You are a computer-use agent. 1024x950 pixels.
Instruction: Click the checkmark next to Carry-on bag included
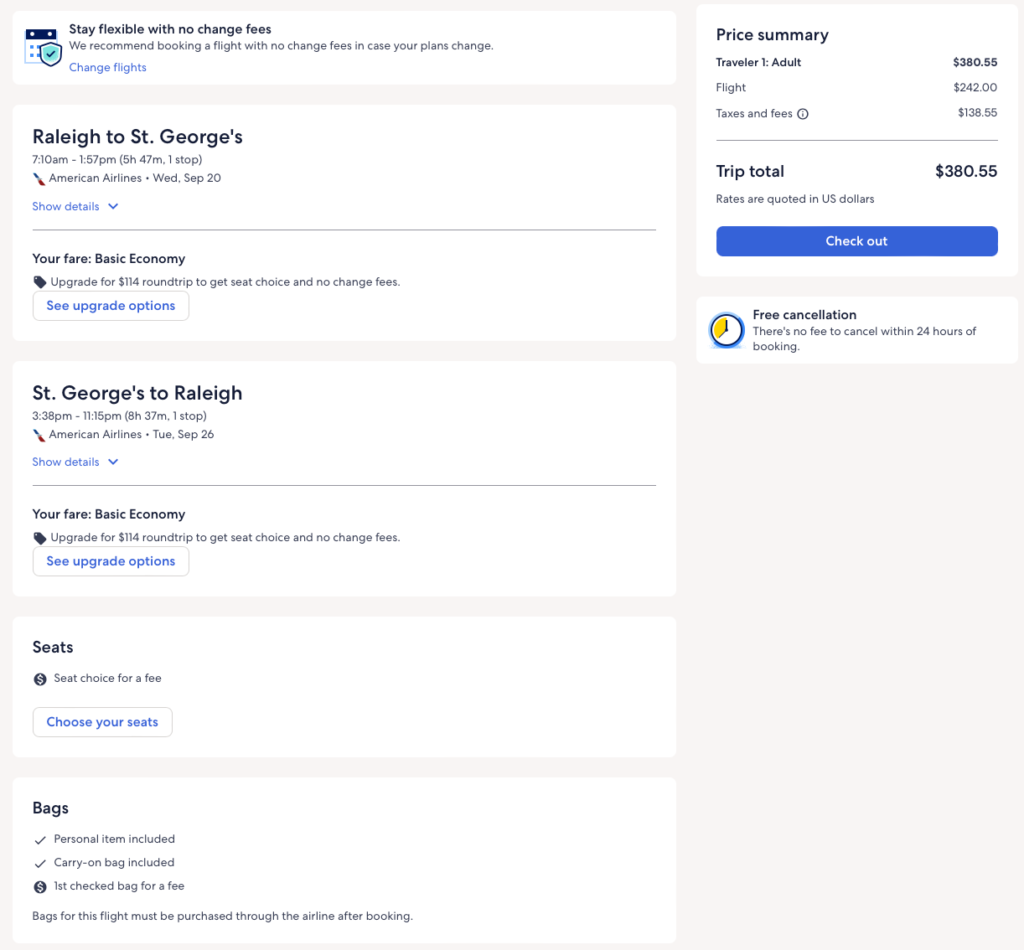click(x=40, y=863)
